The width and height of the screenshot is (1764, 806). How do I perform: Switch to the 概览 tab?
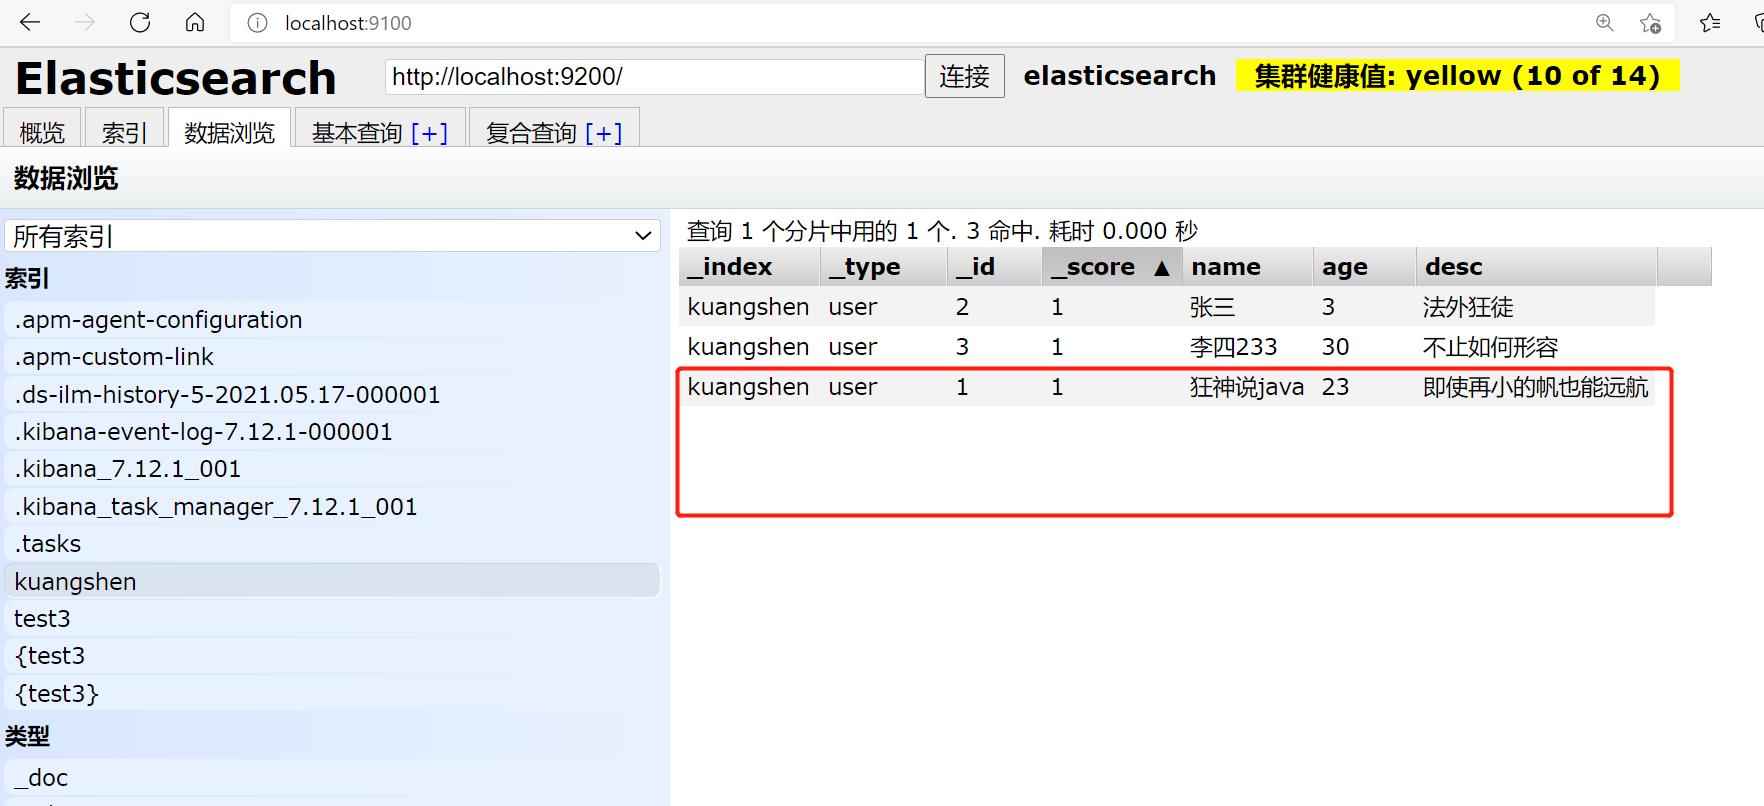42,130
